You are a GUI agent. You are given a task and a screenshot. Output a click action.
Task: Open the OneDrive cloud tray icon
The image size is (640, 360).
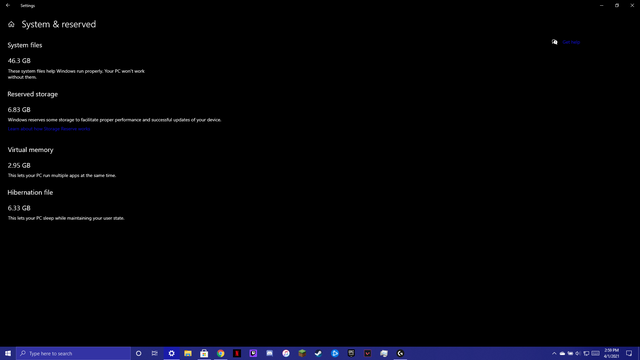[x=562, y=353]
